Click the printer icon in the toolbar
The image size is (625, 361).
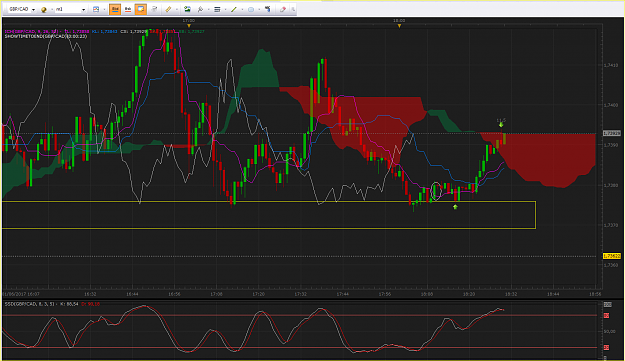(154, 9)
